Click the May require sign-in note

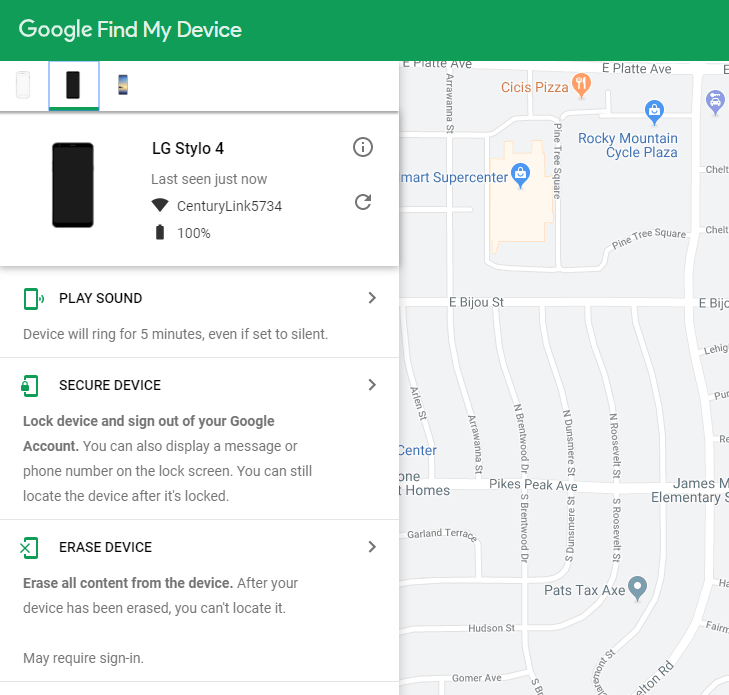point(83,658)
